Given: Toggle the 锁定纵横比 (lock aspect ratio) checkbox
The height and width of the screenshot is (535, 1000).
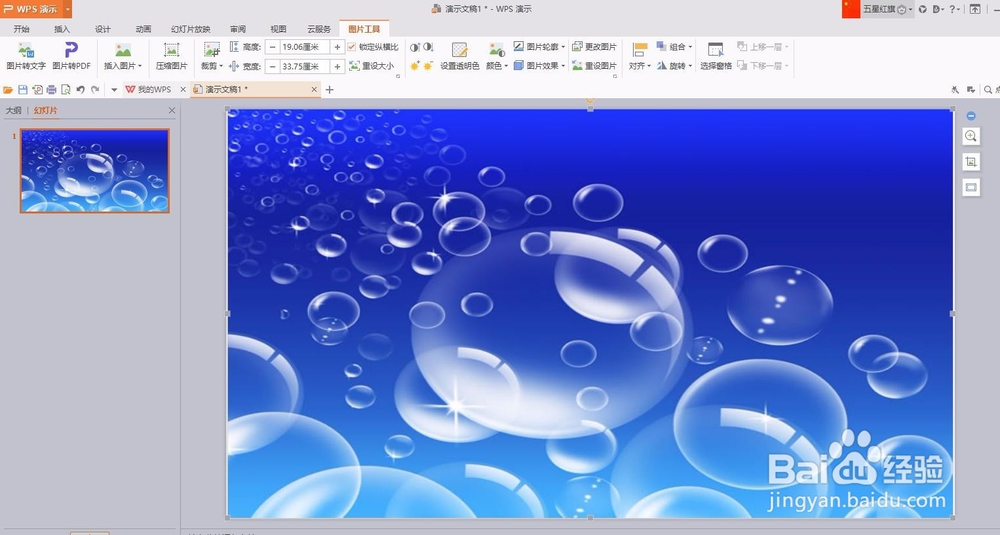Looking at the screenshot, I should tap(351, 47).
